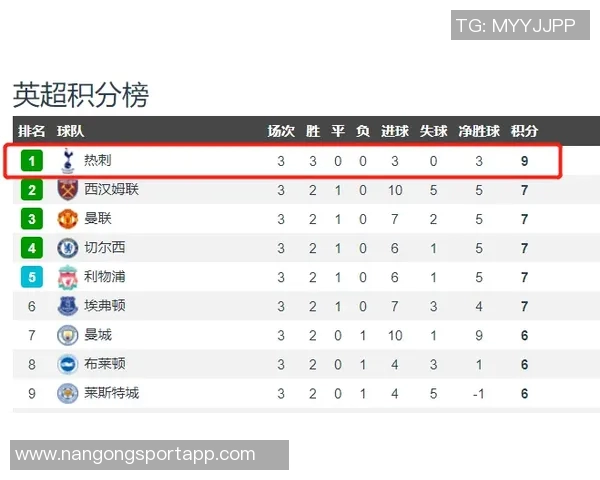Click the Chelsea (切尔西) club crest
The width and height of the screenshot is (600, 480).
pyautogui.click(x=67, y=248)
